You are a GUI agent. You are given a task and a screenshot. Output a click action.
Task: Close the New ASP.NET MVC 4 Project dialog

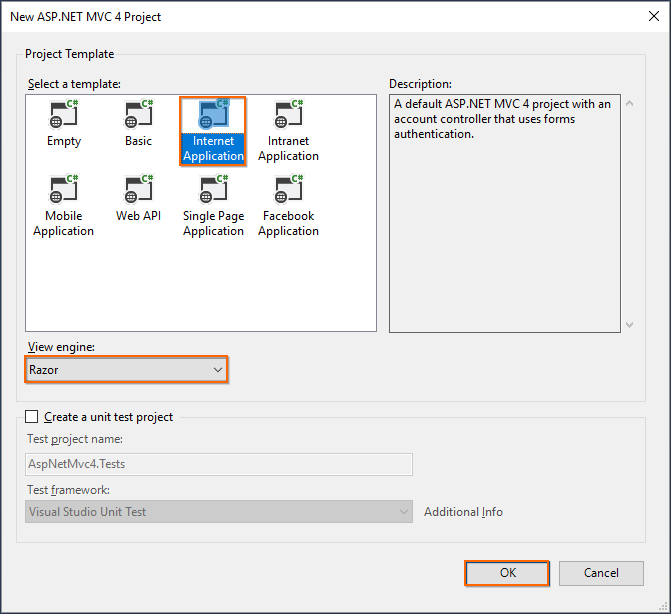[x=653, y=16]
